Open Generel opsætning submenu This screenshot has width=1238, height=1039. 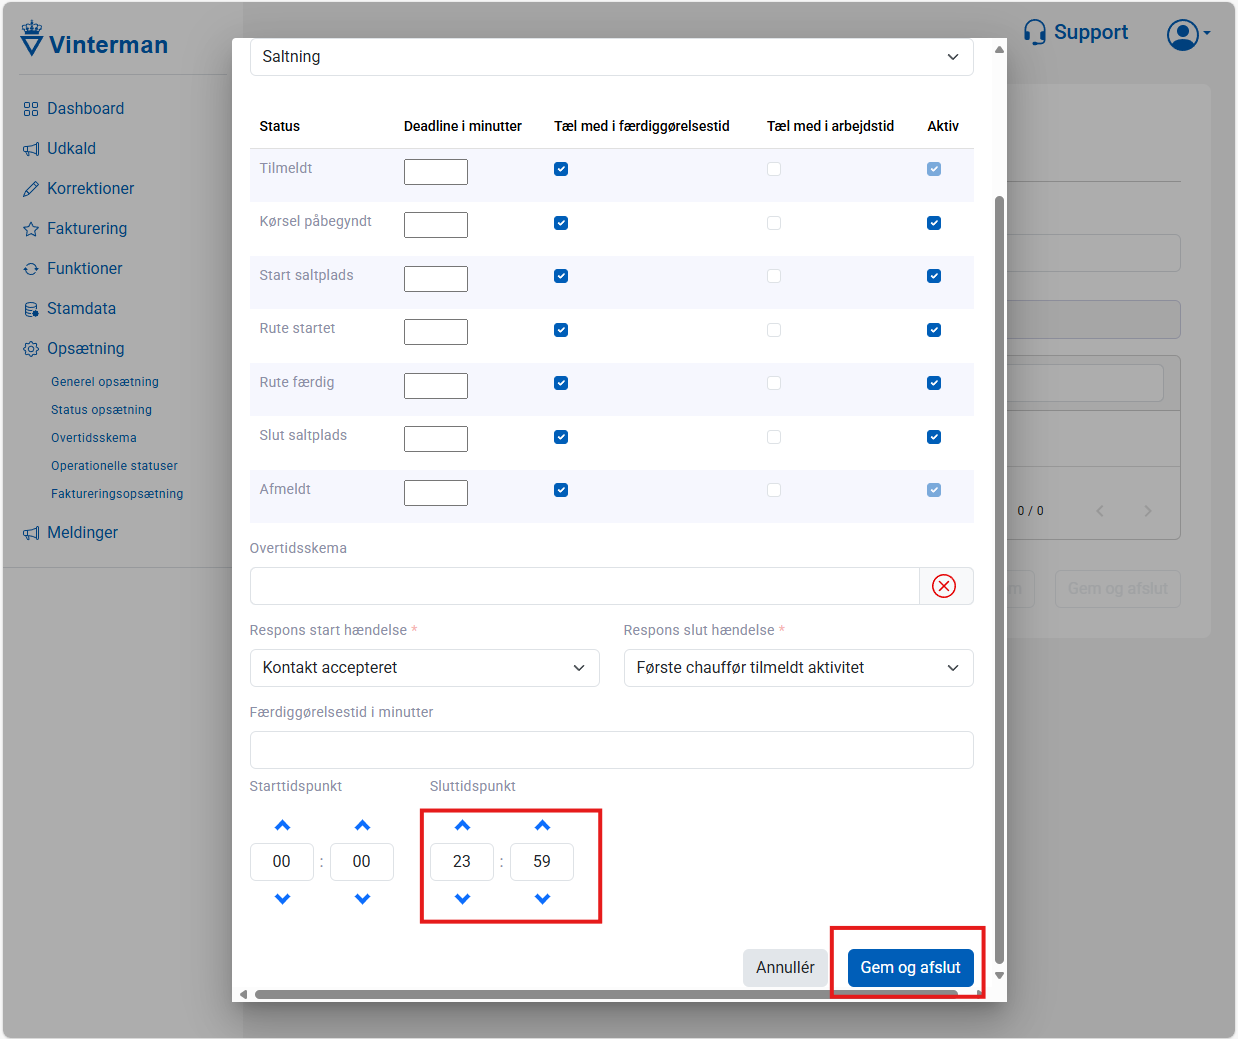(x=105, y=382)
